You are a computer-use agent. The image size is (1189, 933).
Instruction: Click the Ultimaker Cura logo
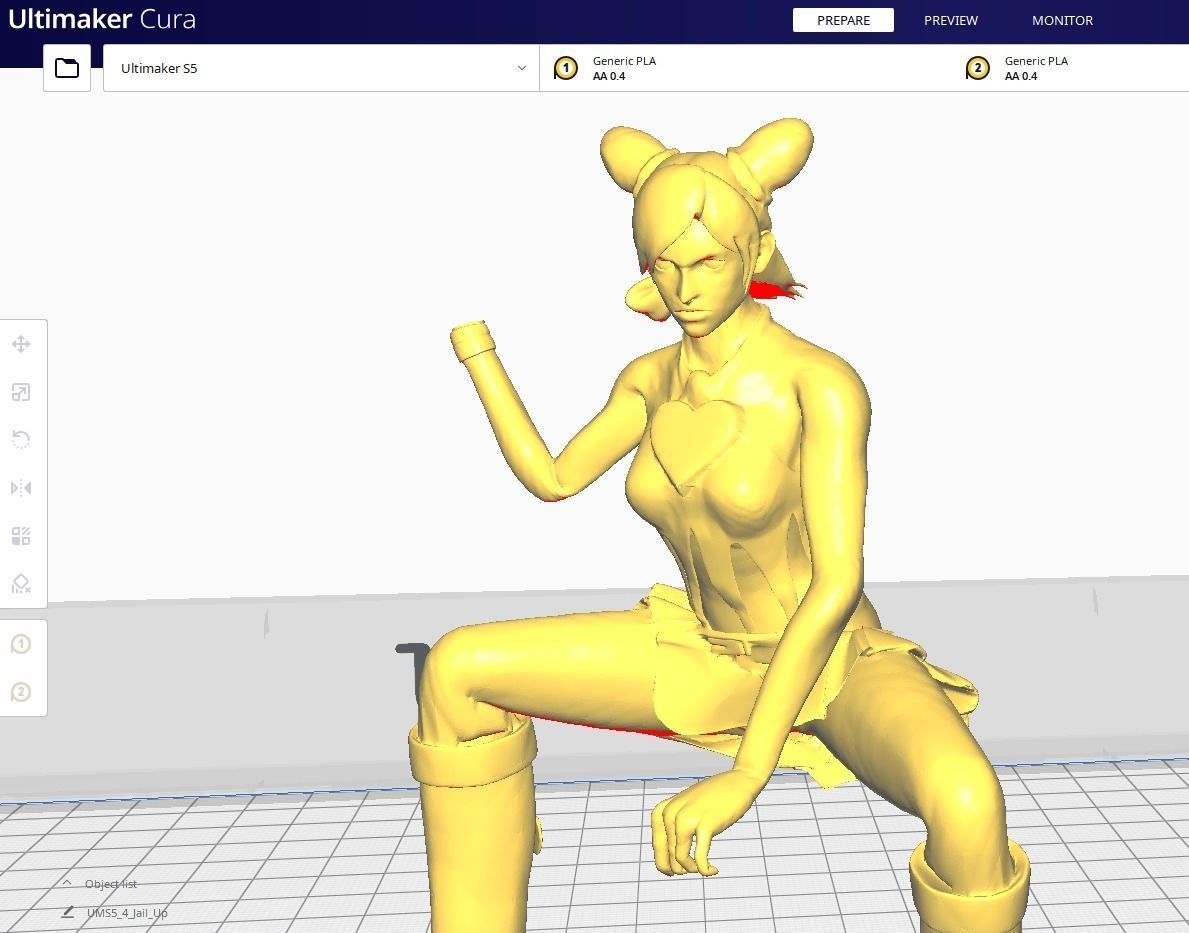click(102, 19)
